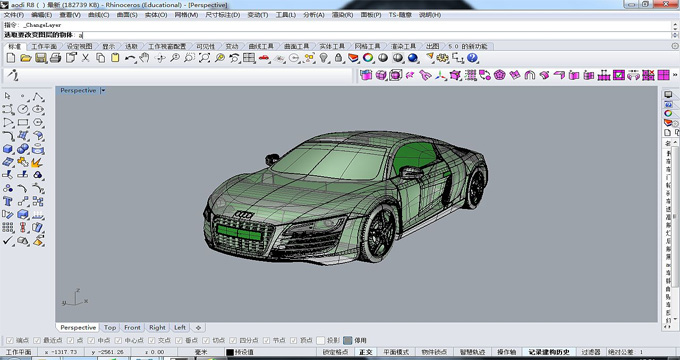Toggle the 四分点 osnap checkbox
Screen dimensions: 680x360
pyautogui.click(x=233, y=340)
